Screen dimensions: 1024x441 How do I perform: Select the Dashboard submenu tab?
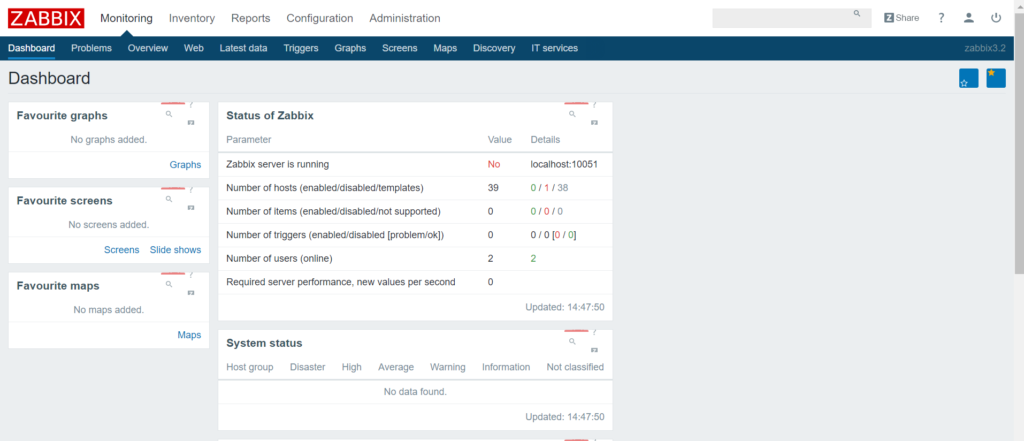tap(31, 48)
